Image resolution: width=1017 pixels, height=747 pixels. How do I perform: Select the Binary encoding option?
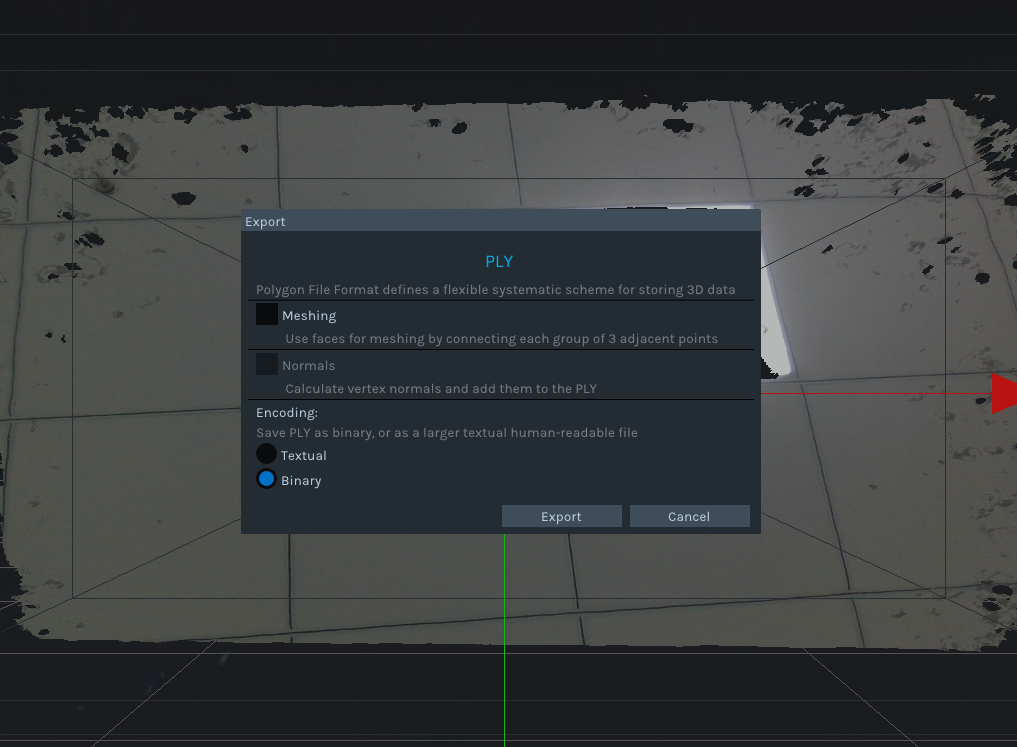point(266,479)
